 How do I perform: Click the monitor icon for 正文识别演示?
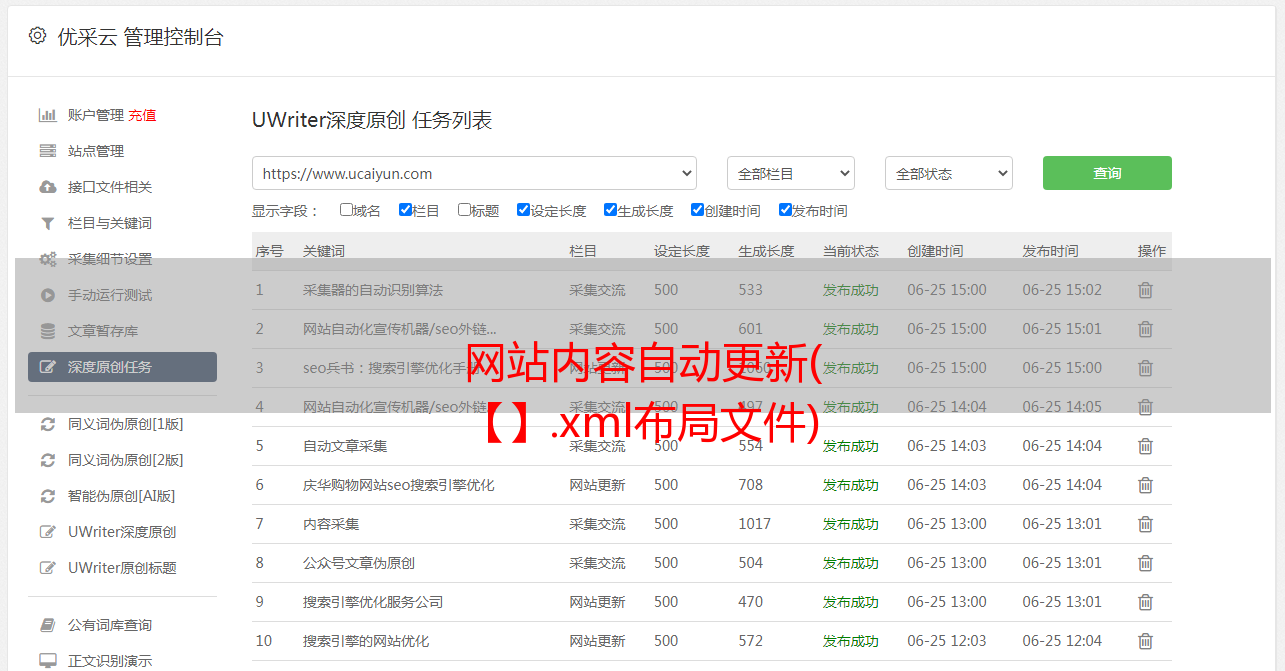coord(47,661)
